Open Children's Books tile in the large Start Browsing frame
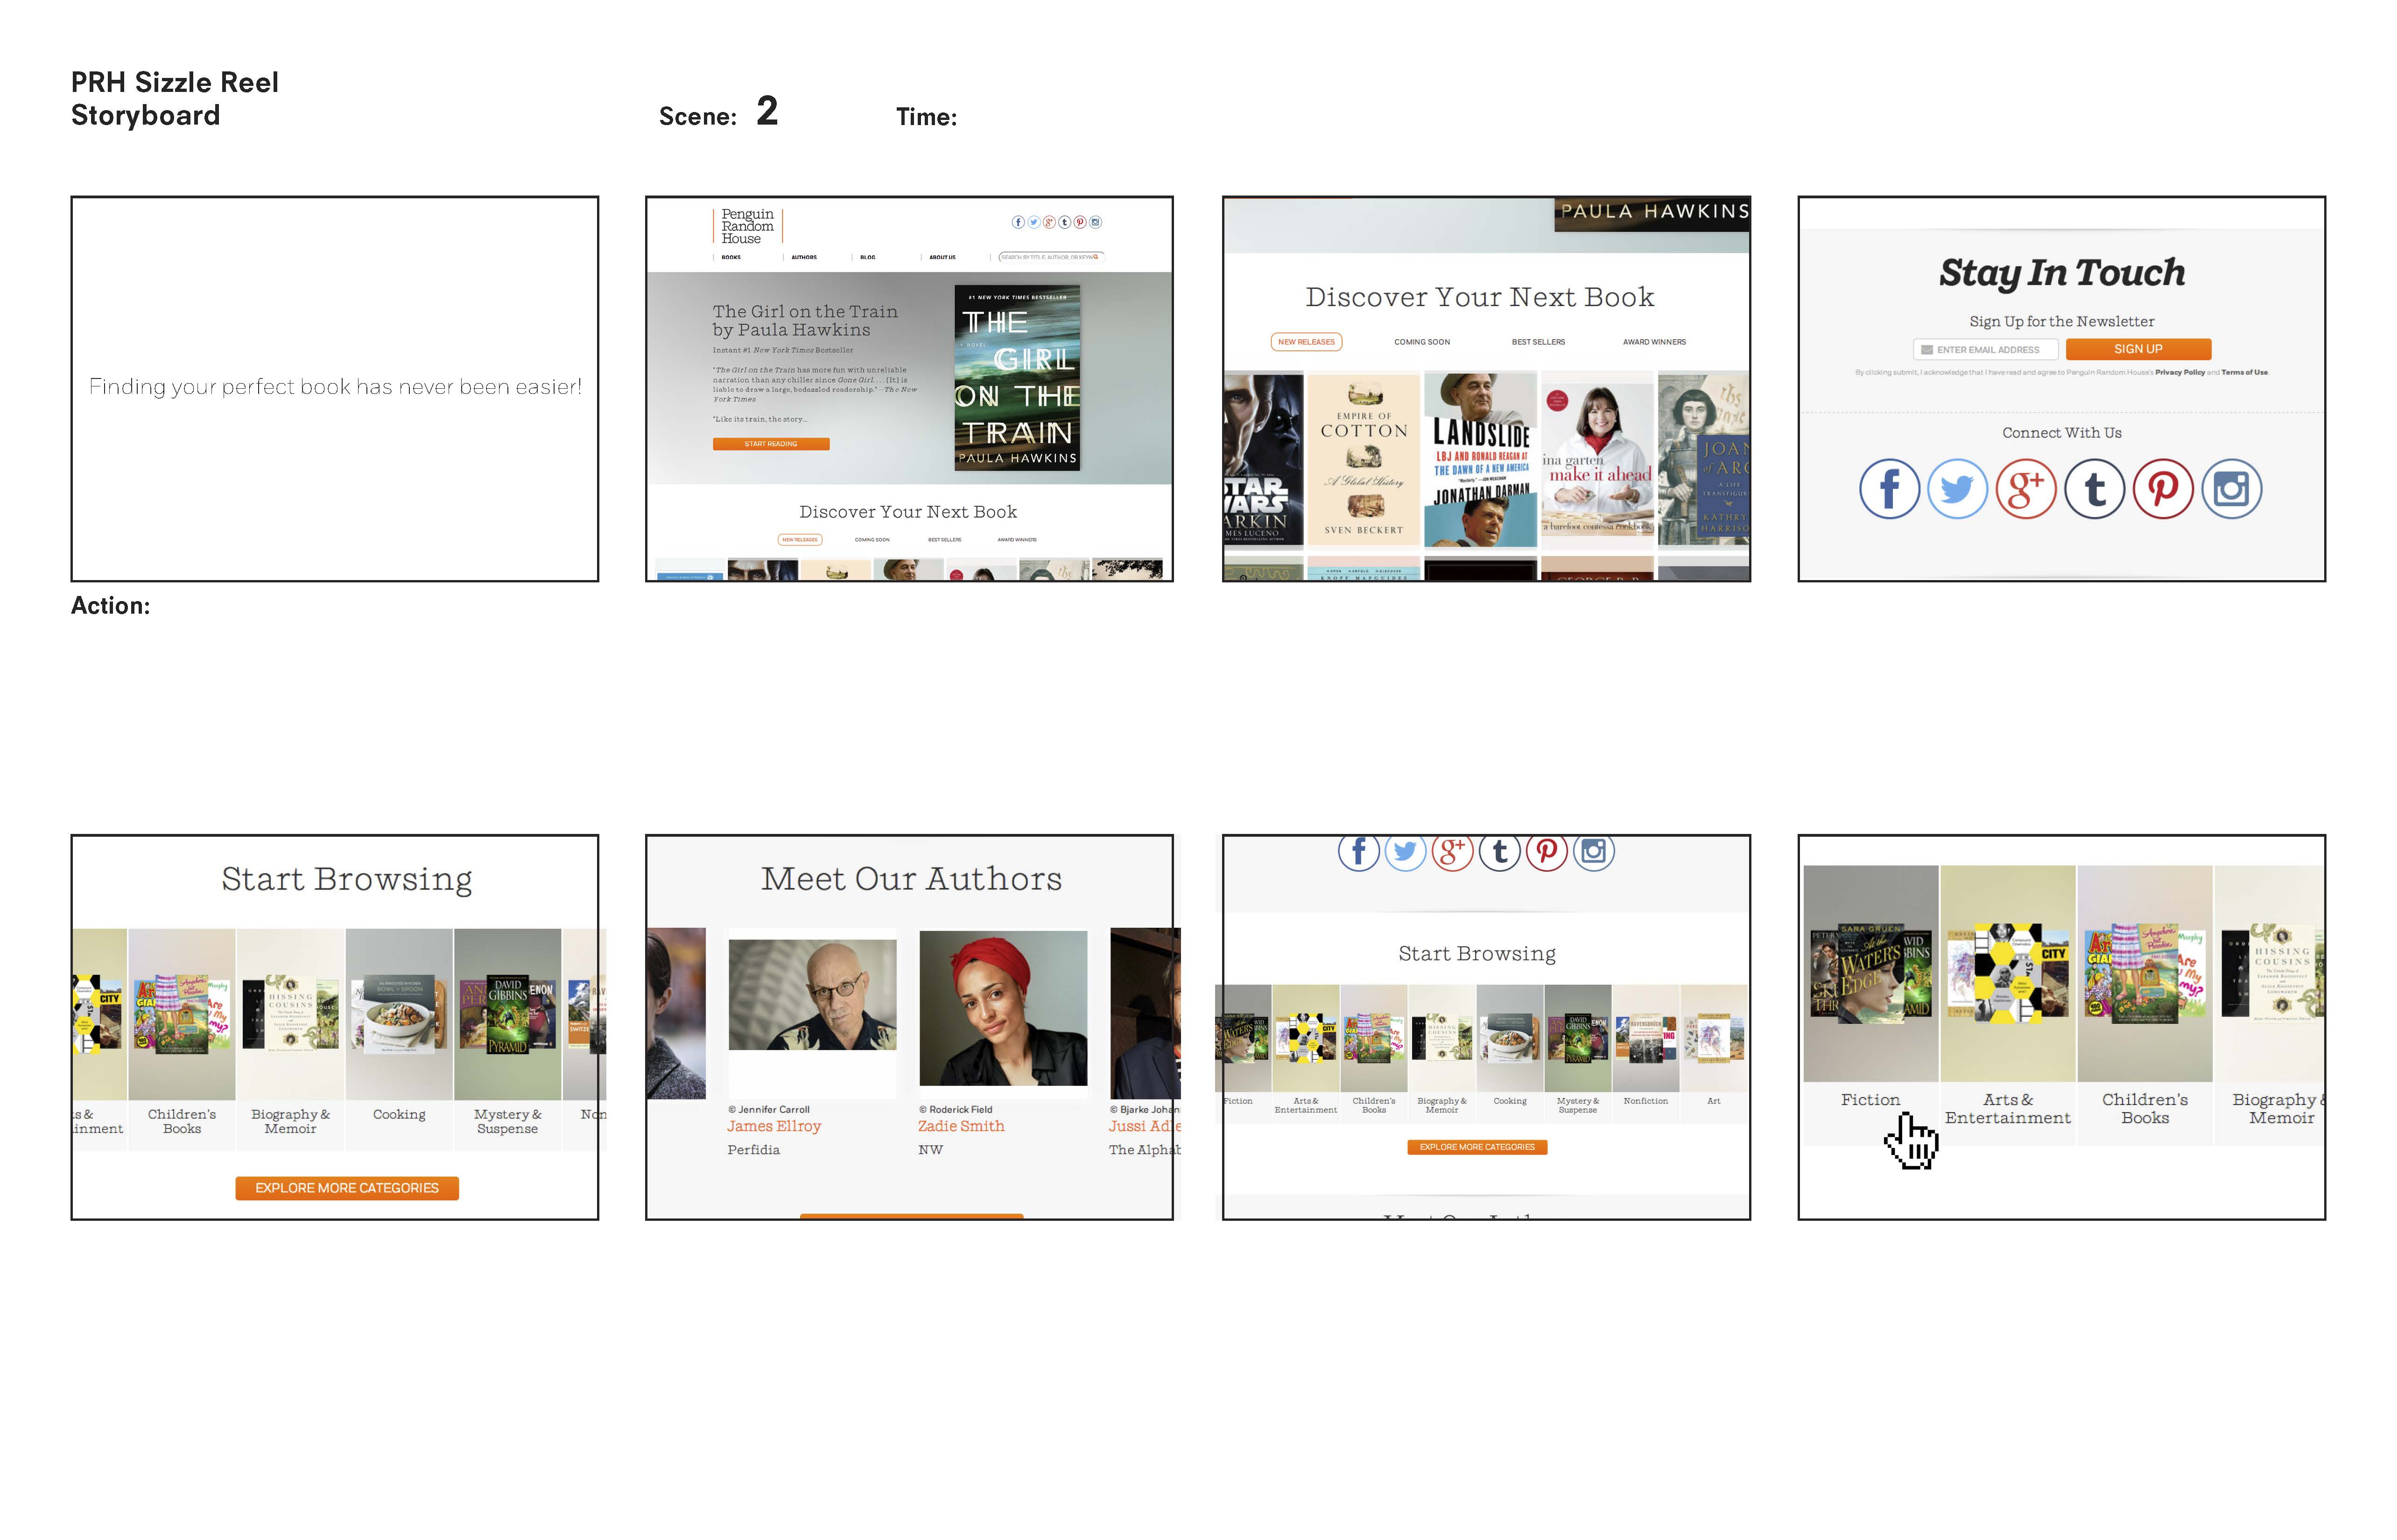This screenshot has width=2397, height=1540. (x=182, y=1040)
